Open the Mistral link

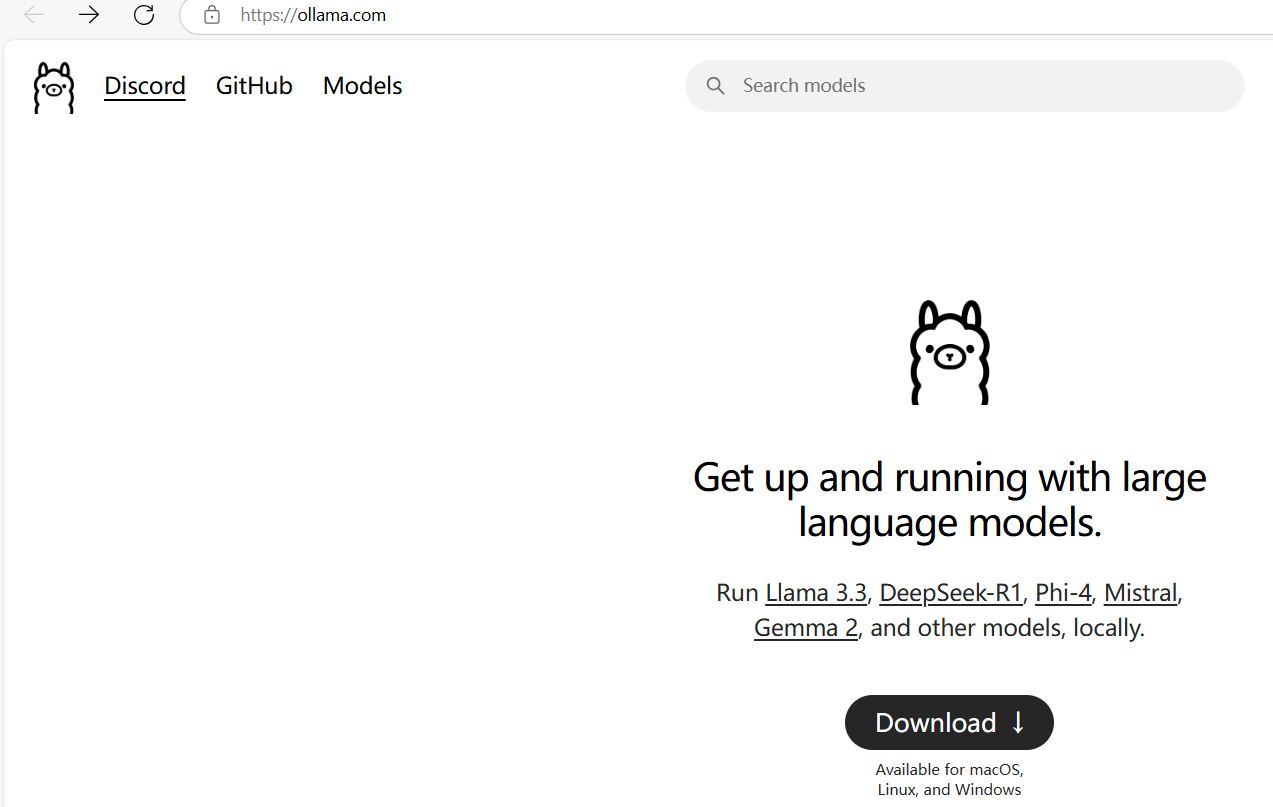click(1140, 593)
